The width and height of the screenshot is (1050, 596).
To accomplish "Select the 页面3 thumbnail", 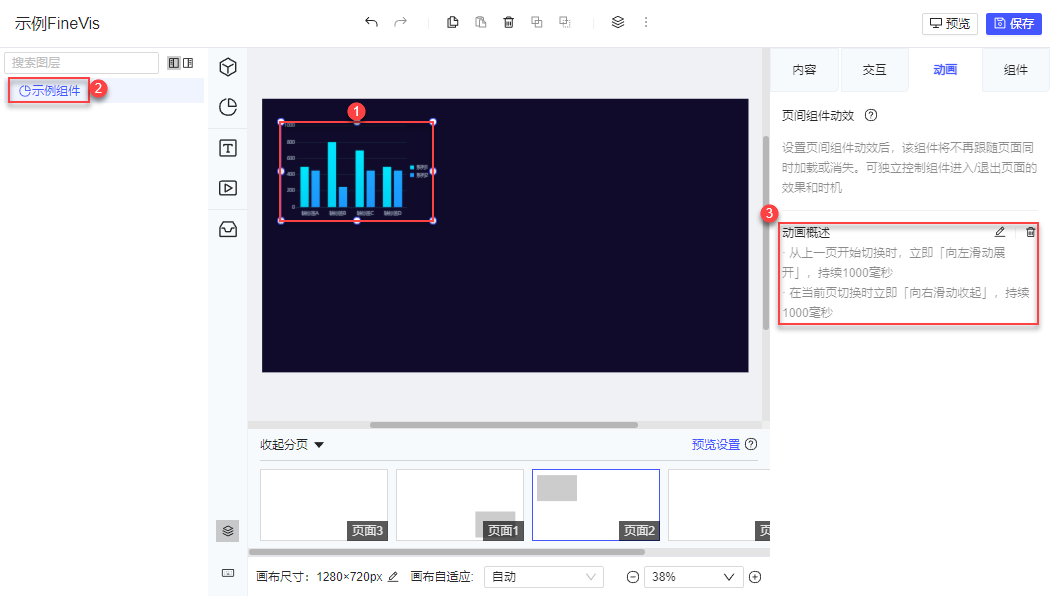I will tap(324, 505).
